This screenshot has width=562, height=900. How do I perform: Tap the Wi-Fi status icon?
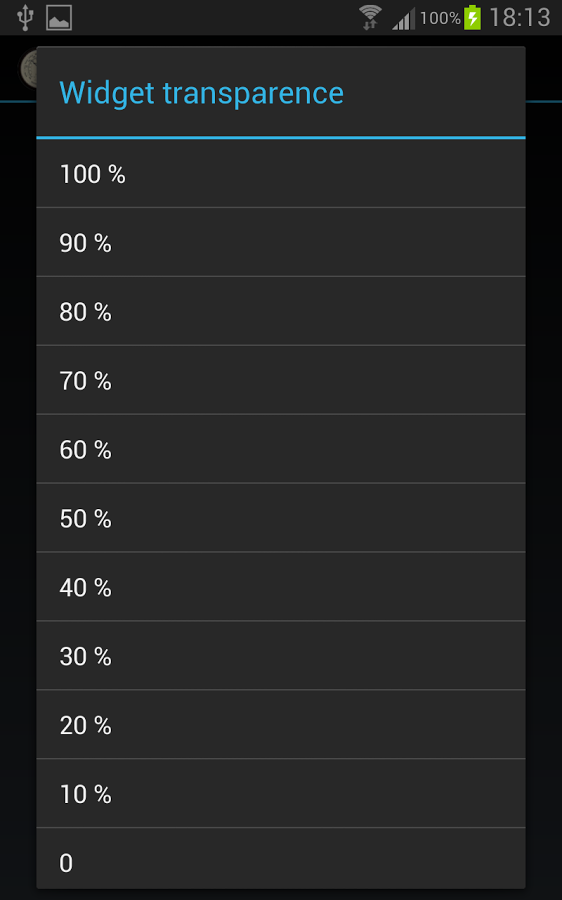point(370,17)
